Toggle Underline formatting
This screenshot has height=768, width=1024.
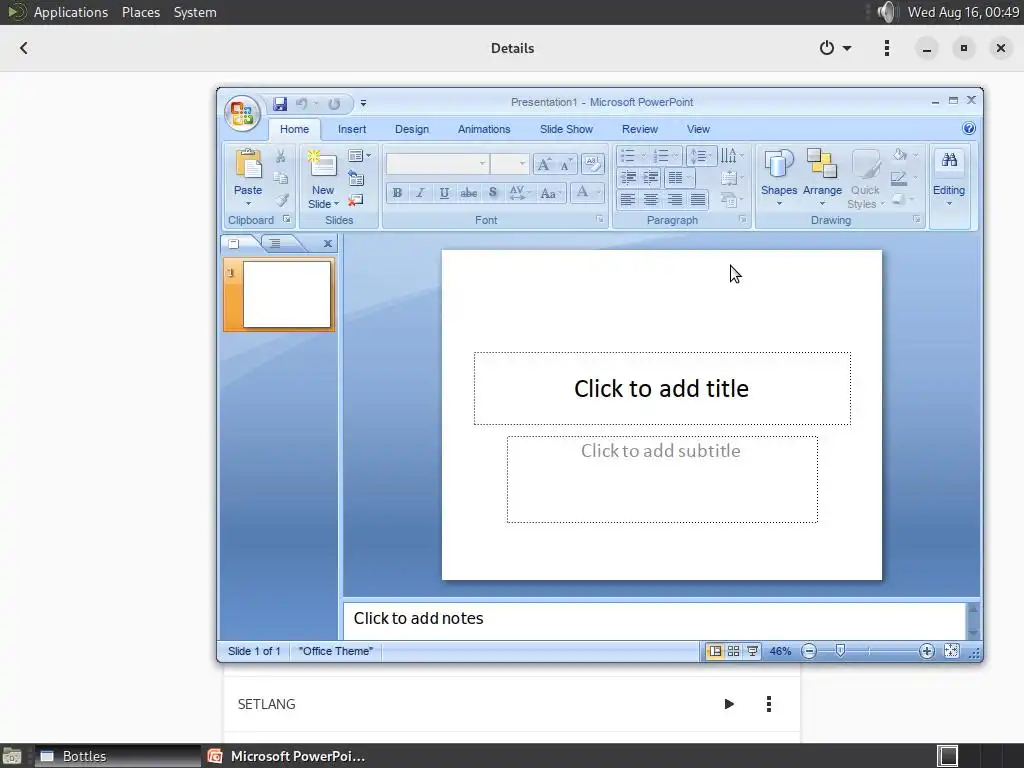tap(444, 193)
